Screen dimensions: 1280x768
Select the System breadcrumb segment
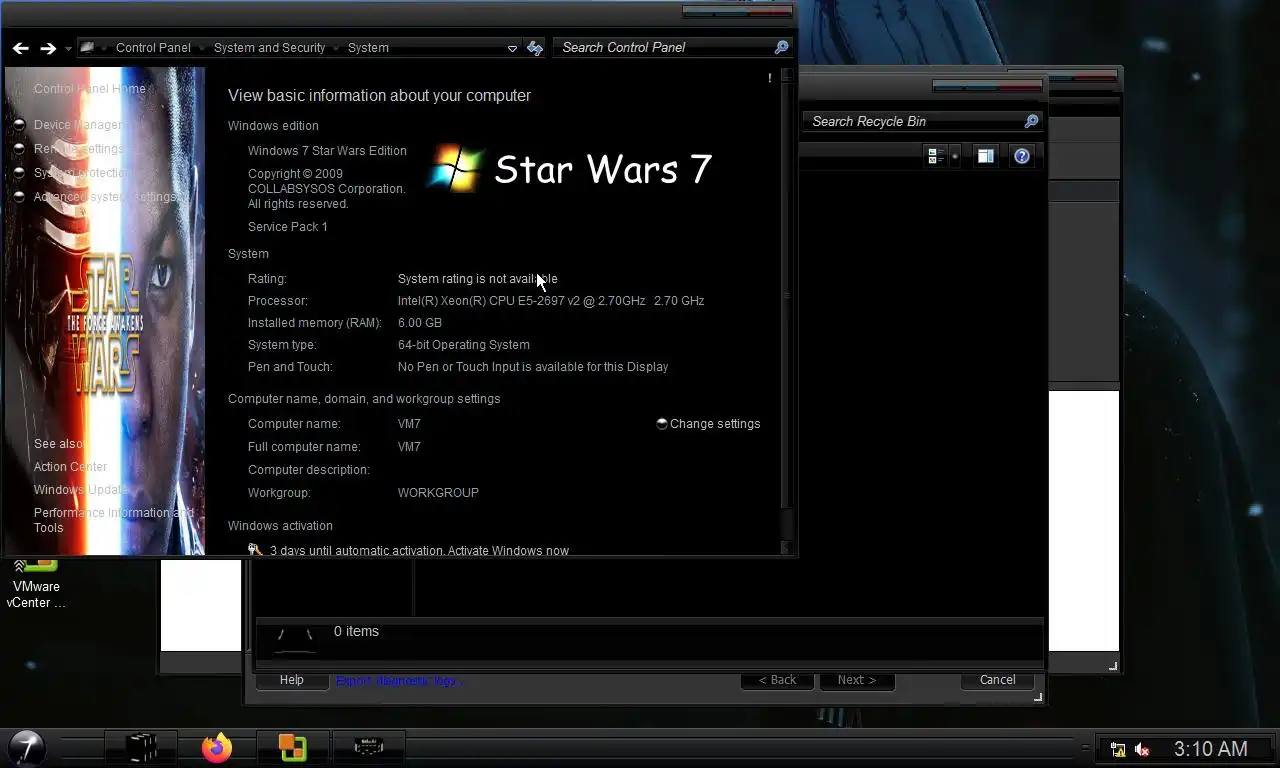pos(368,47)
